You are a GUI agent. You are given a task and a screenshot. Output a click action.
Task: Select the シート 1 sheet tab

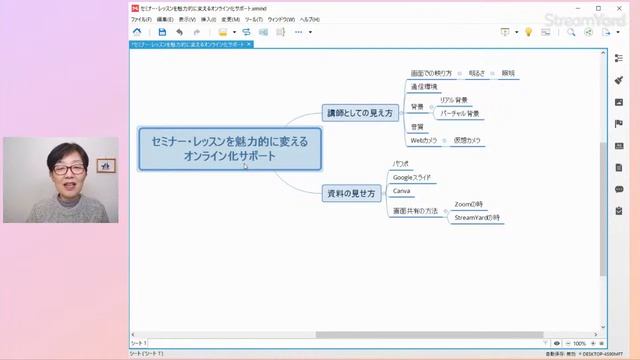point(138,343)
